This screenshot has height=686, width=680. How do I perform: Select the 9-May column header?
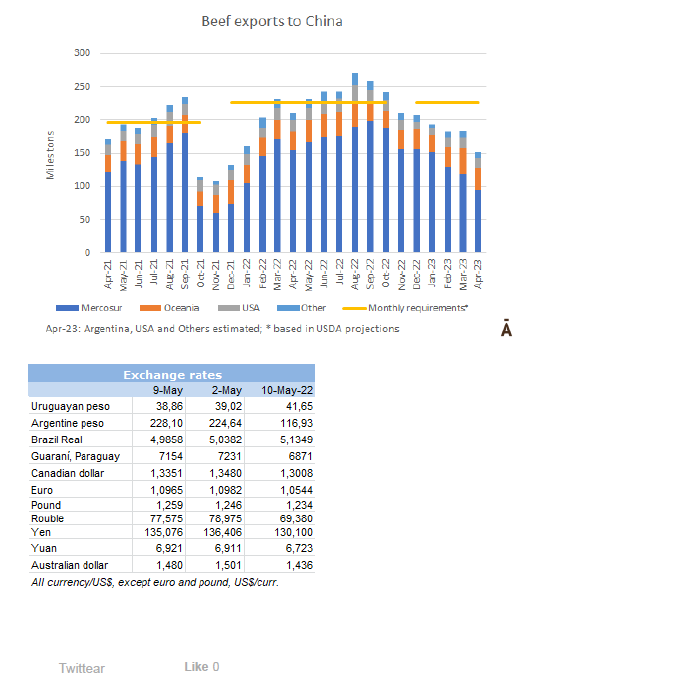click(x=167, y=389)
